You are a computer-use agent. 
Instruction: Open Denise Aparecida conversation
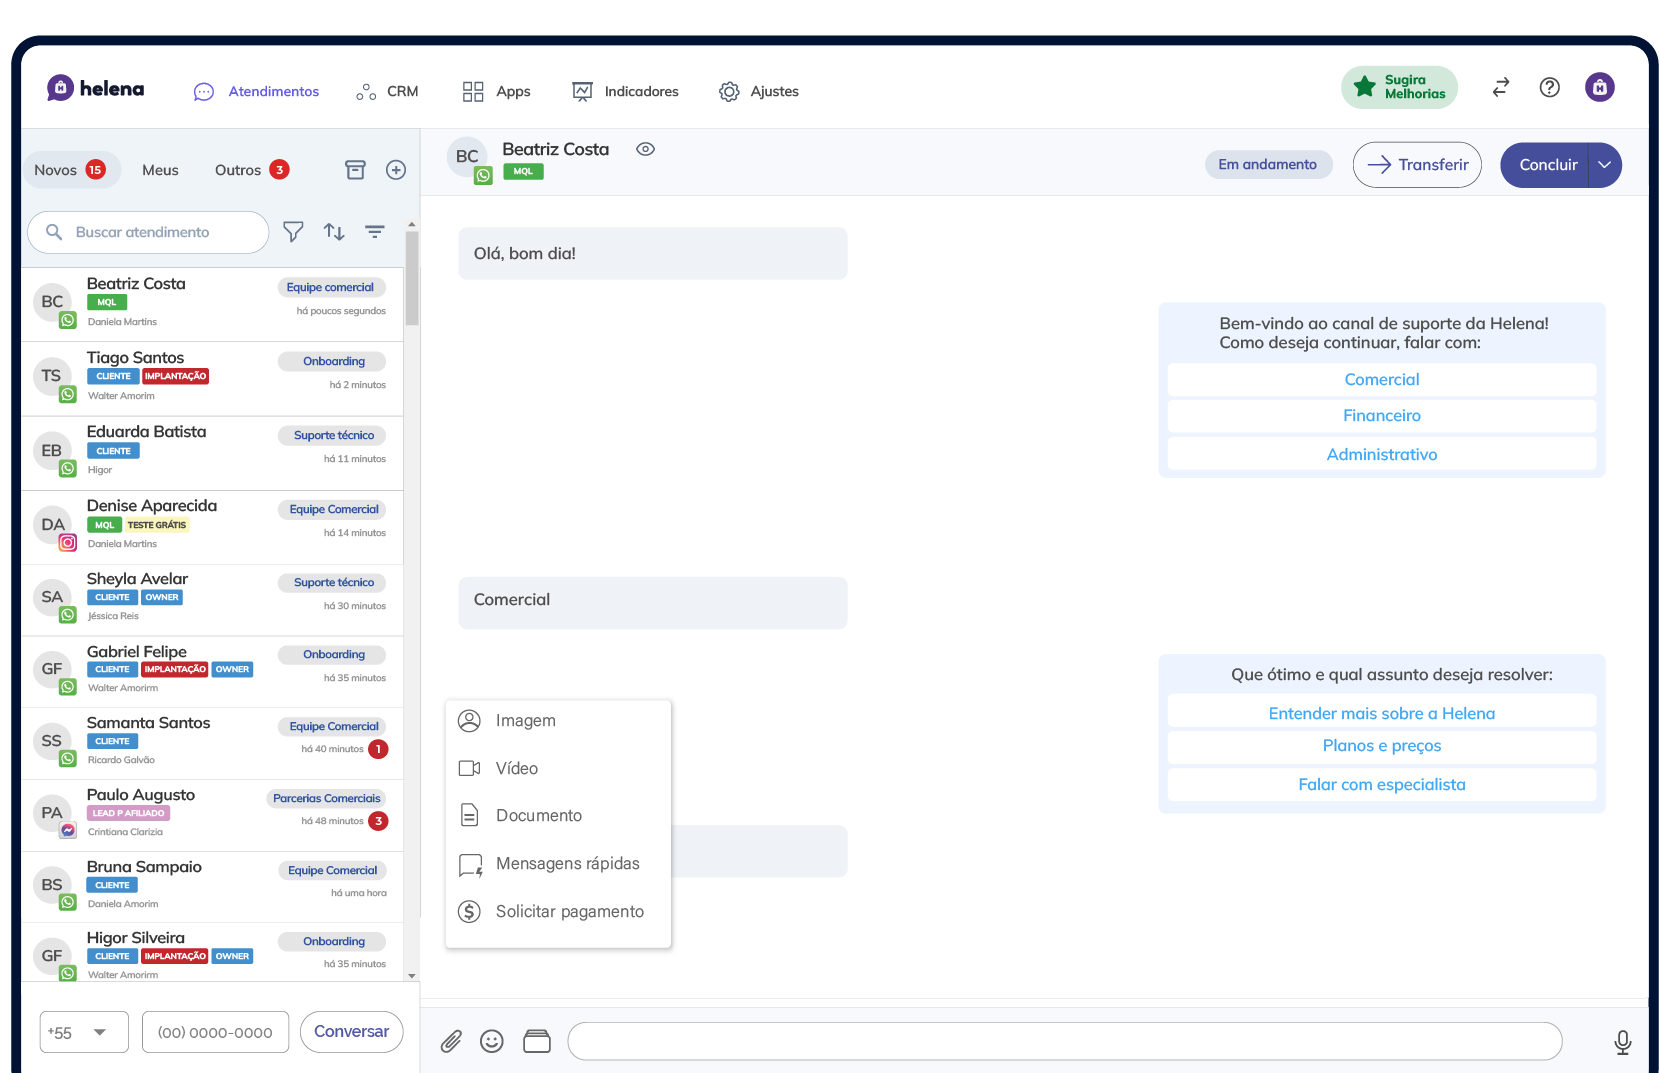(212, 527)
